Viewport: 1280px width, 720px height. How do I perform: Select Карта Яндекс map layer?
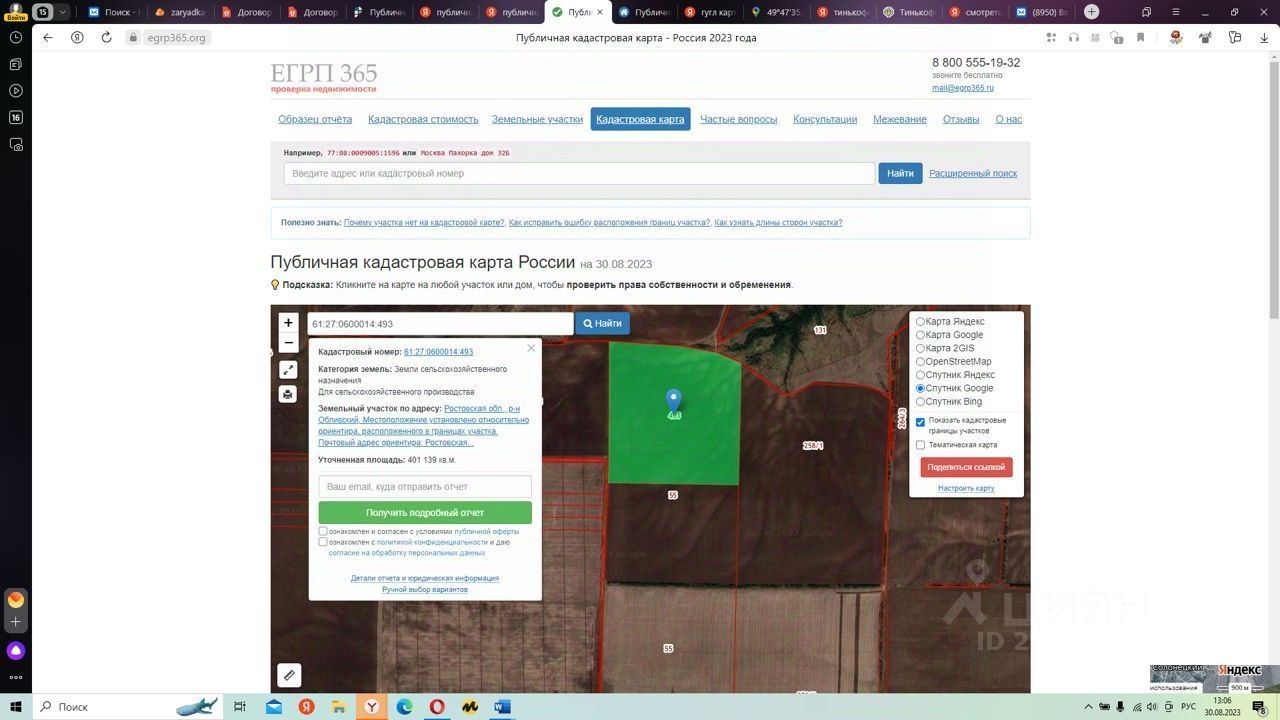(920, 322)
